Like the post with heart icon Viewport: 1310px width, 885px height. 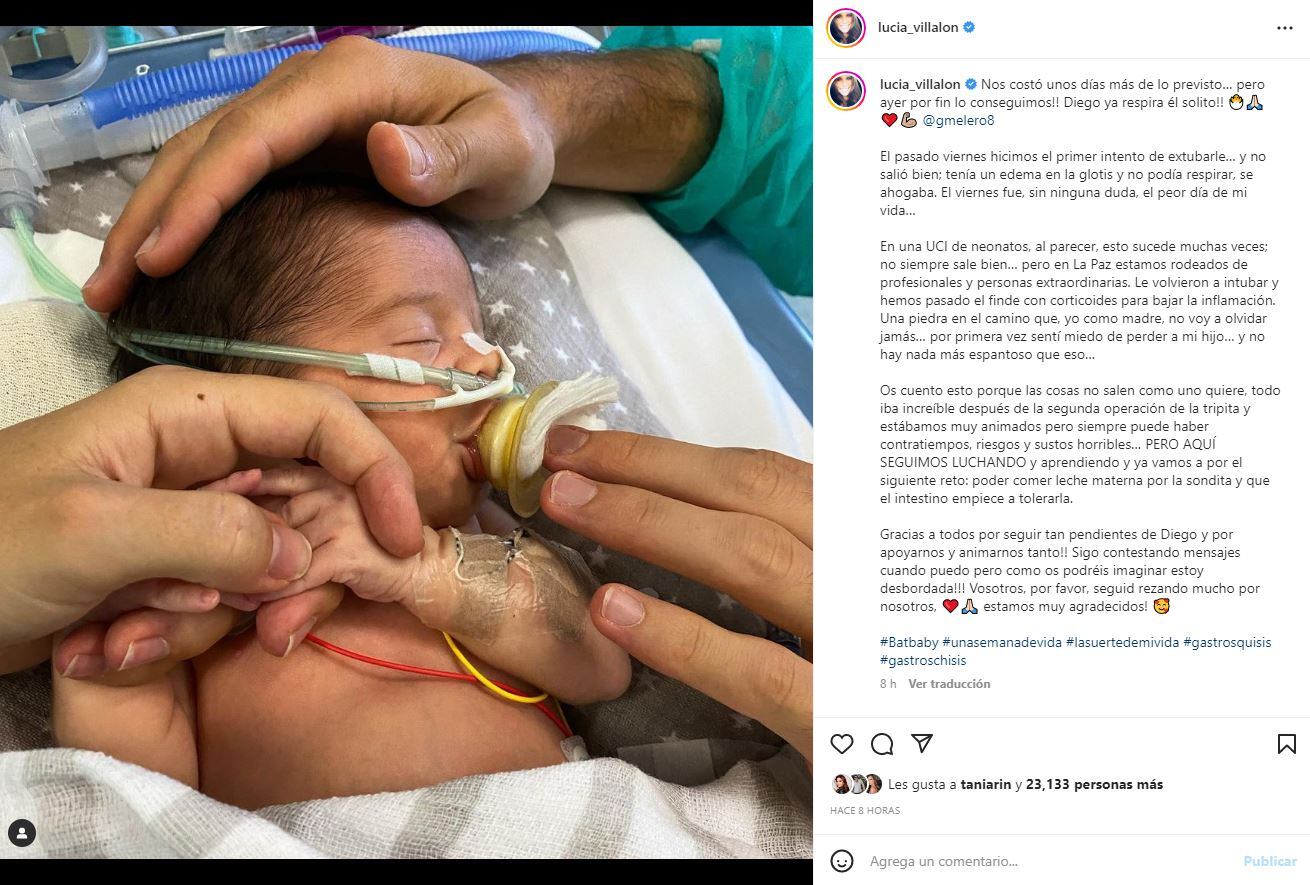(842, 744)
